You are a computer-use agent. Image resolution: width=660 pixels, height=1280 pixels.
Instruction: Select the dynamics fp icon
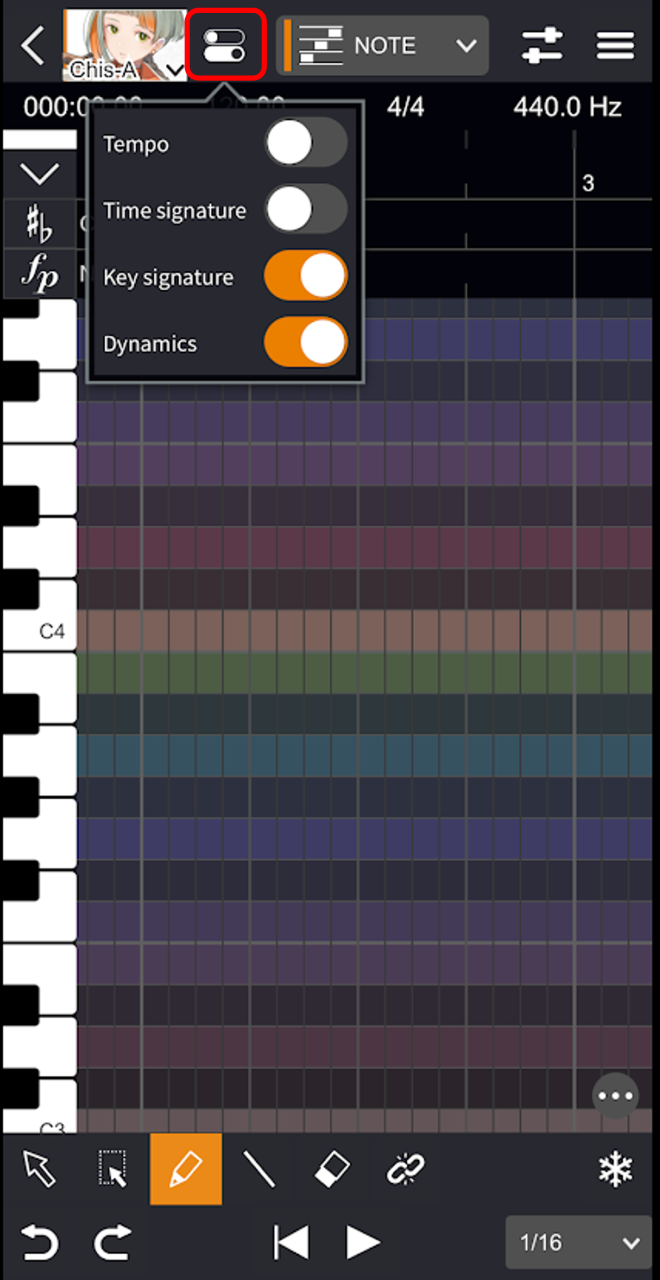(x=39, y=274)
